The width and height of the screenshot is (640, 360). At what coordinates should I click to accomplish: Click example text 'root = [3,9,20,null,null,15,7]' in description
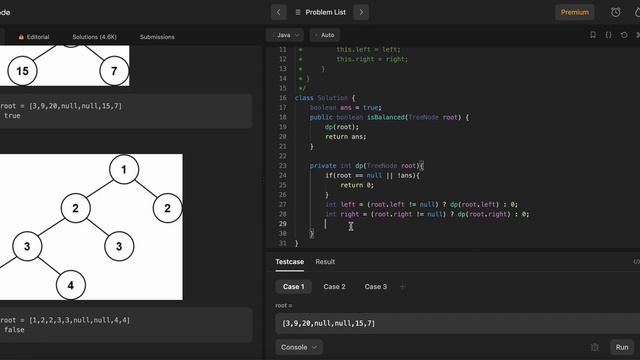click(x=61, y=106)
